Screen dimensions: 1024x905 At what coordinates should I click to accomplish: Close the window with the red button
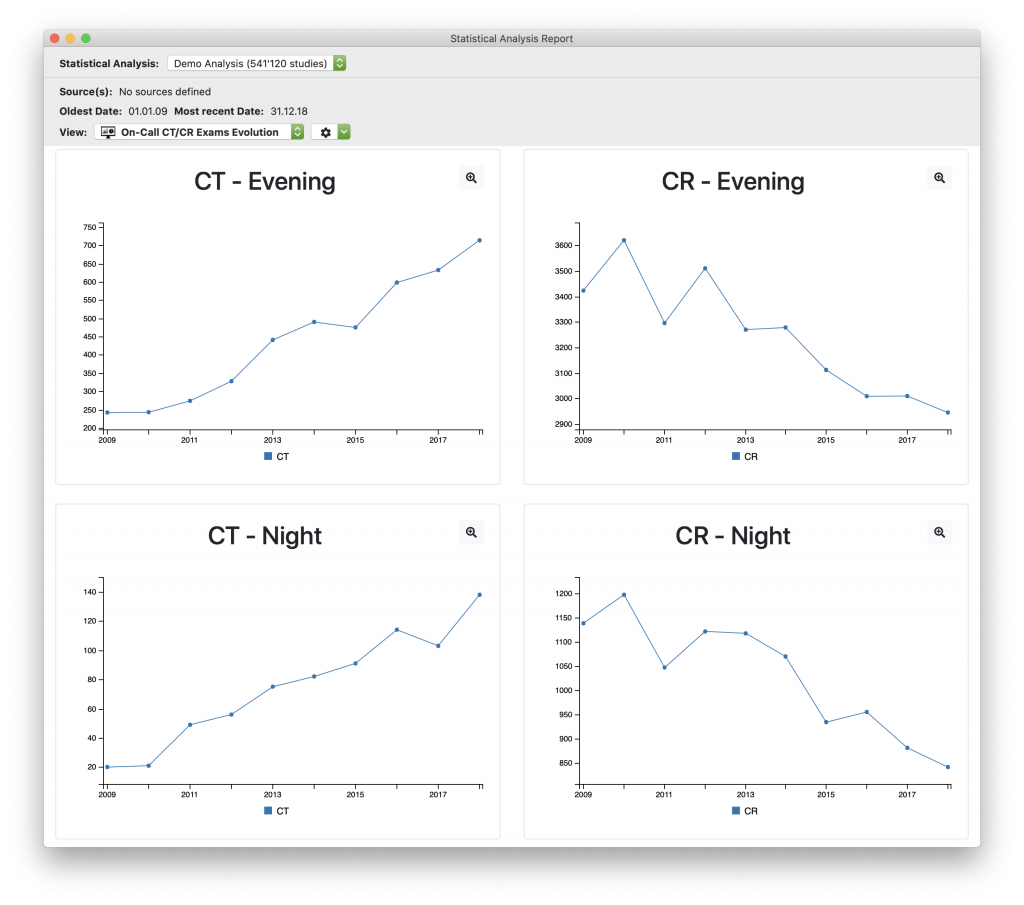(55, 39)
